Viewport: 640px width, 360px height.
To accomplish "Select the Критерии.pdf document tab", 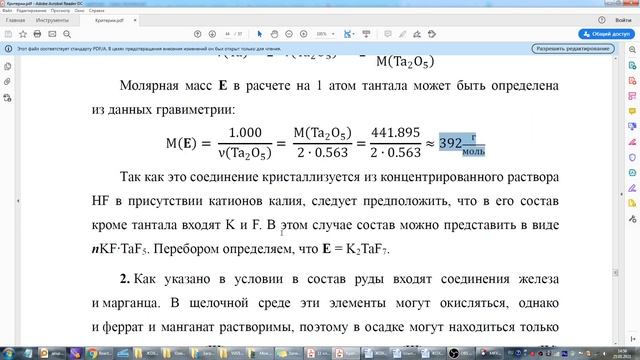I will click(109, 20).
